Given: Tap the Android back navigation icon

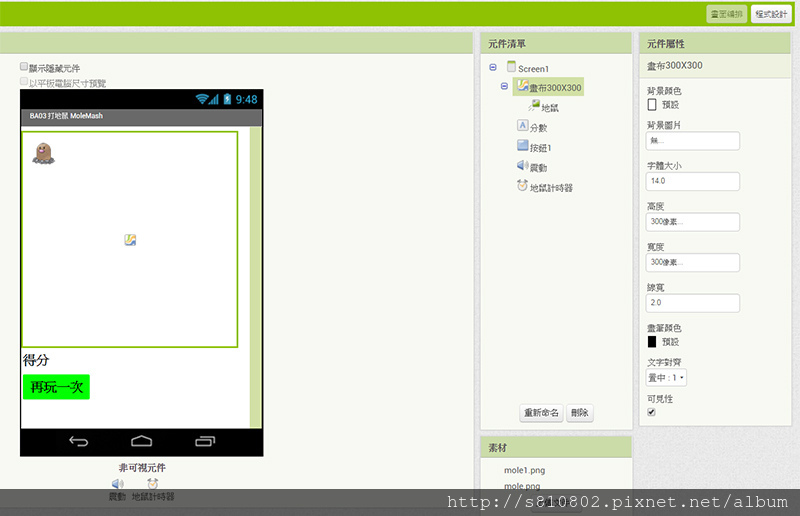Looking at the screenshot, I should point(79,441).
